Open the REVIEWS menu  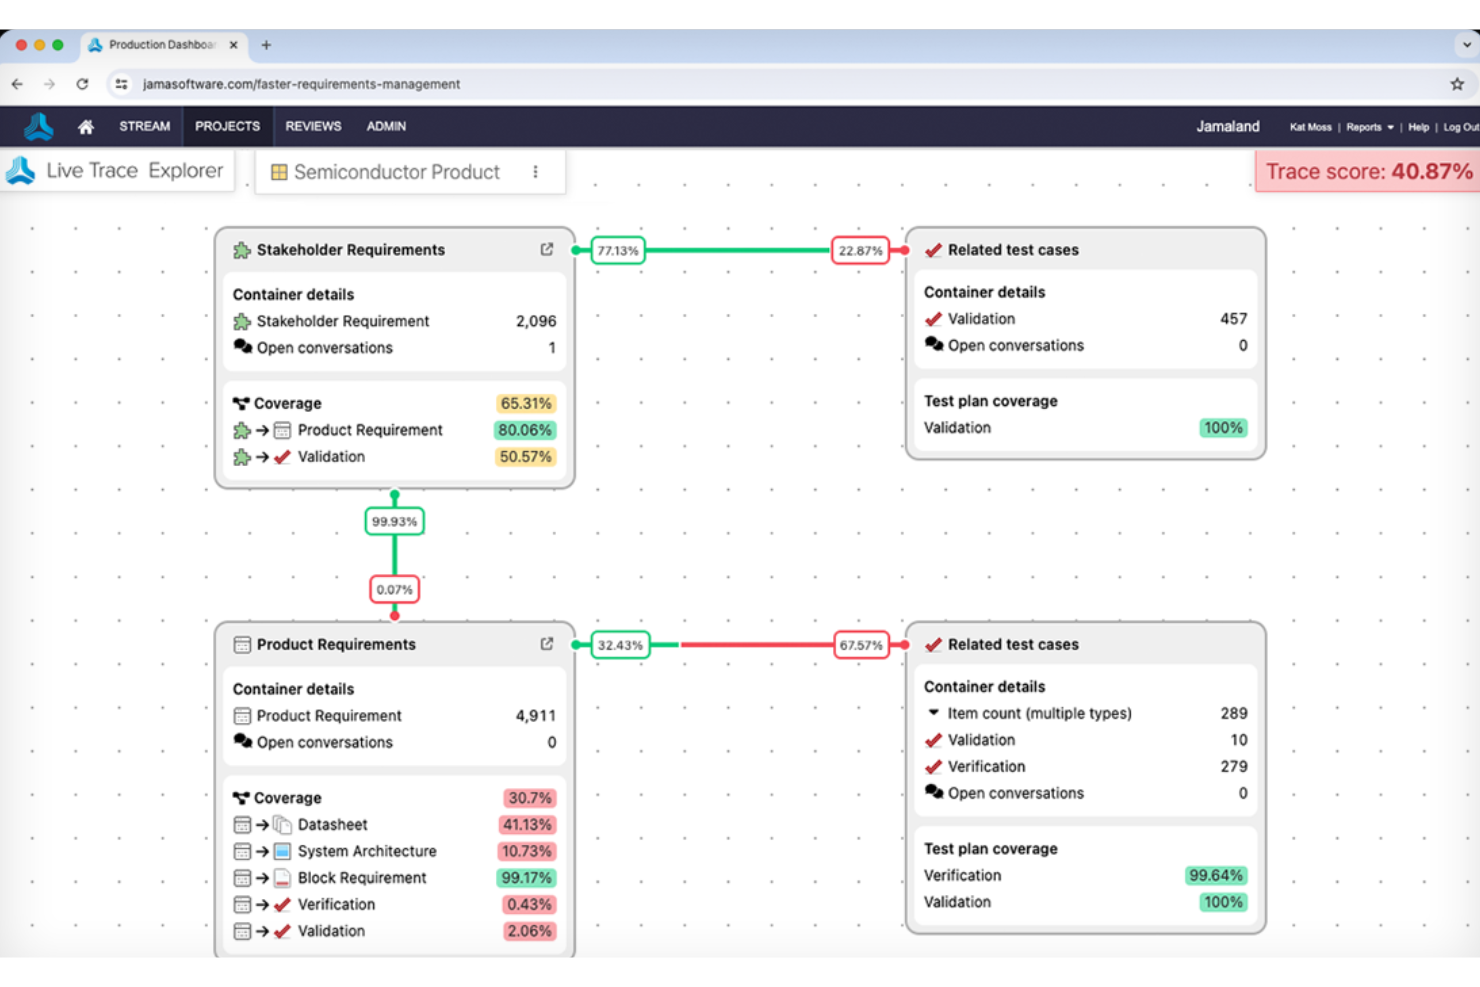(313, 127)
